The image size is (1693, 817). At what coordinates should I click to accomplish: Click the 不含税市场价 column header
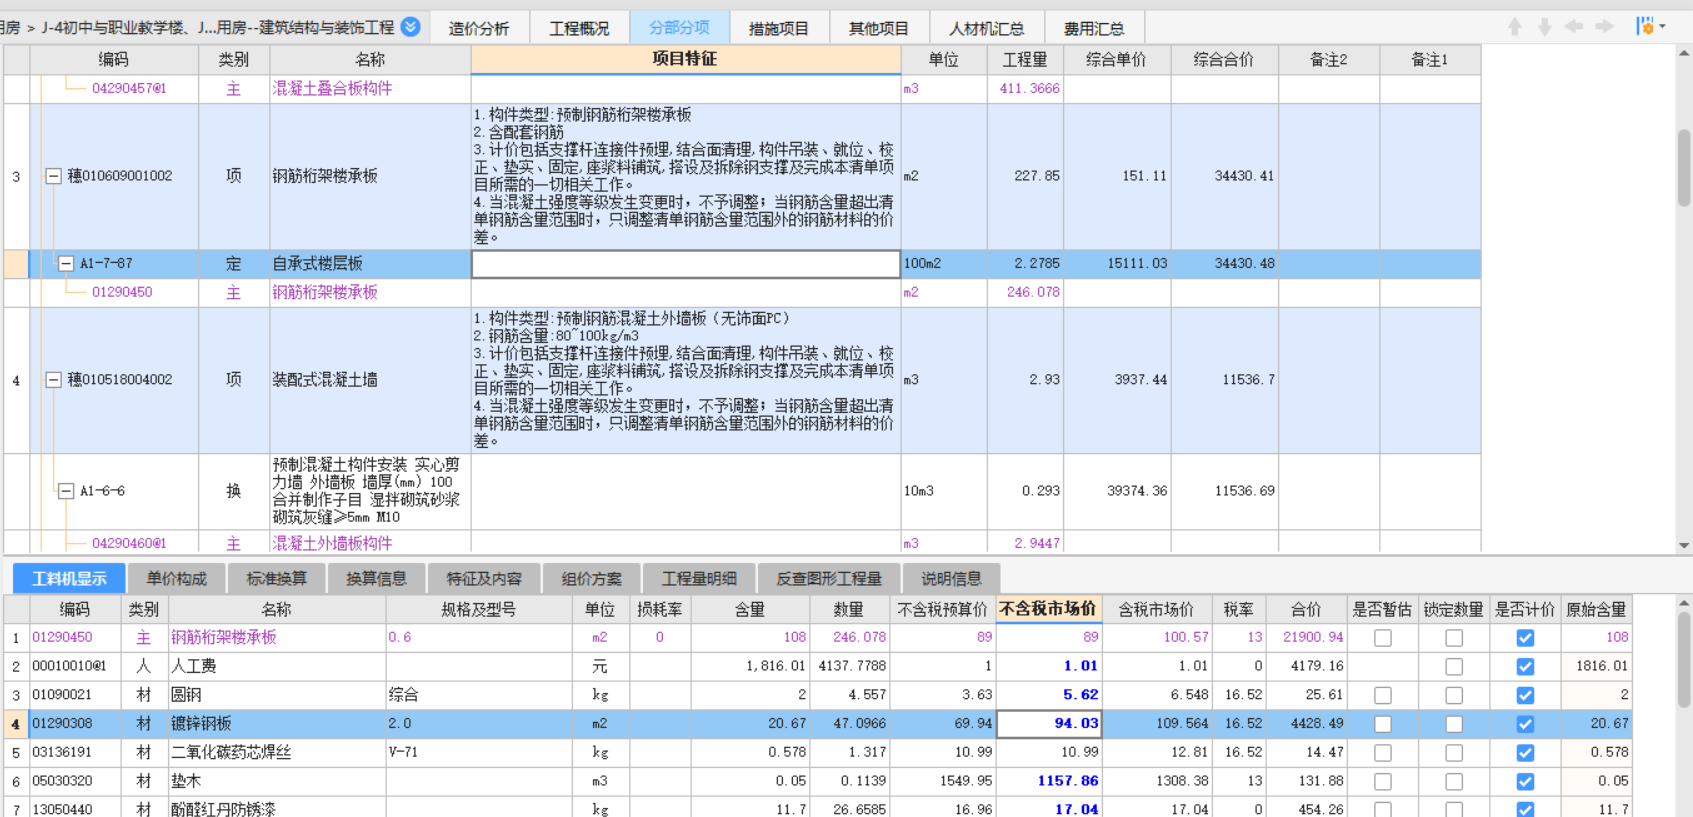(x=1048, y=609)
